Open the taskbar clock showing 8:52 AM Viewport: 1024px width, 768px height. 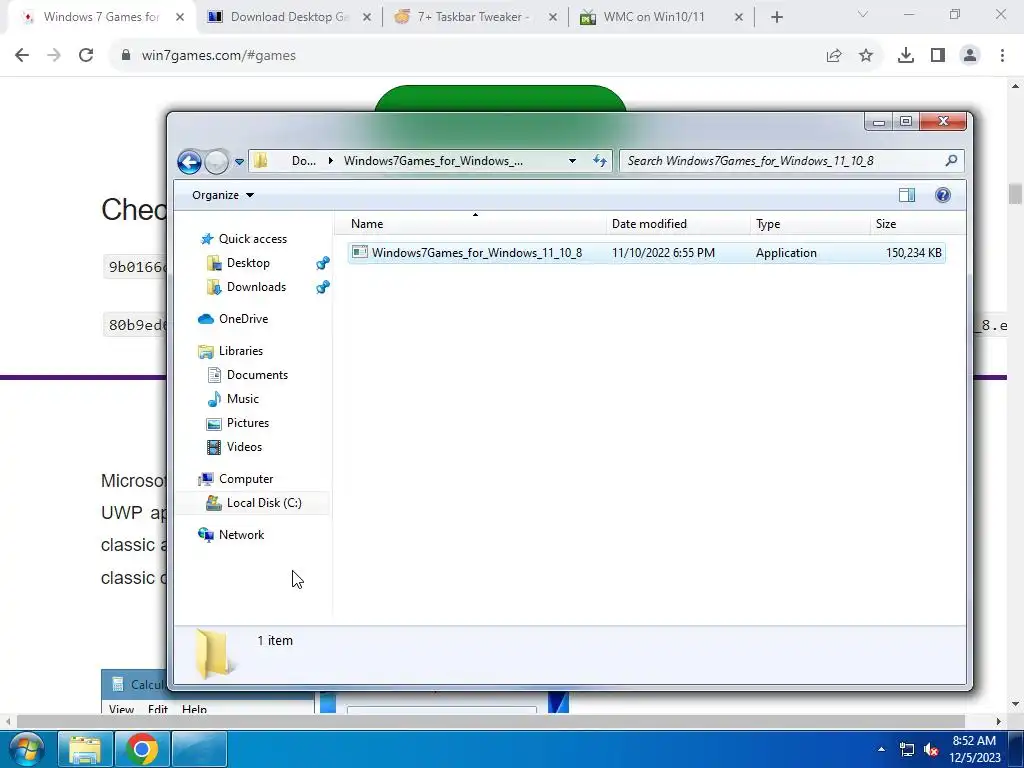click(x=974, y=749)
